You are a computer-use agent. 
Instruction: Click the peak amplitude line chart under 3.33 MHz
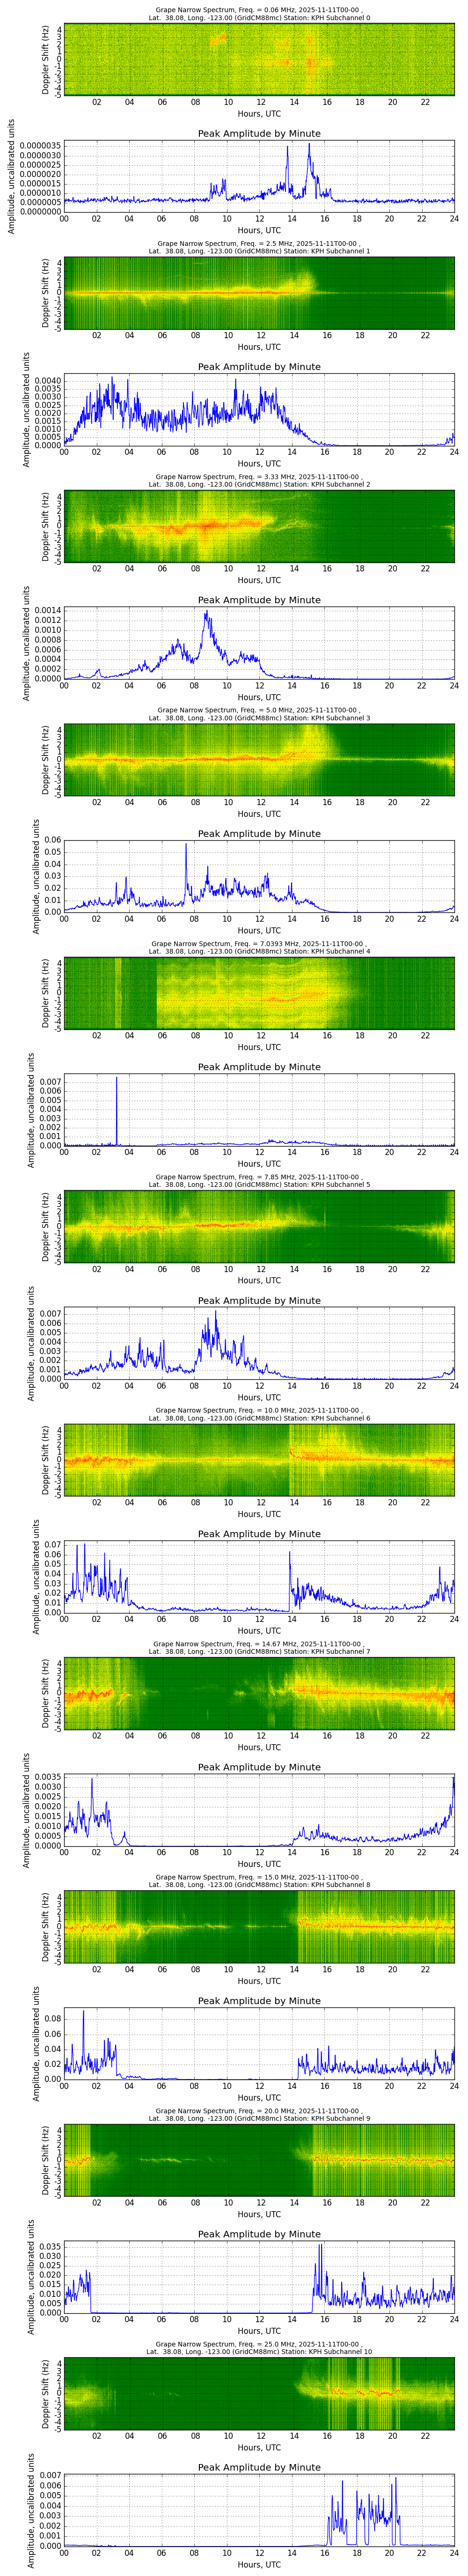coord(259,643)
